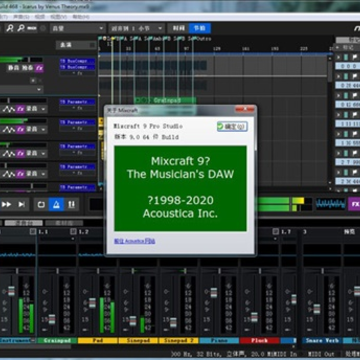Play from the fifth marker using its arrow
Viewport: 360px width, 360px height.
[x=338, y=134]
